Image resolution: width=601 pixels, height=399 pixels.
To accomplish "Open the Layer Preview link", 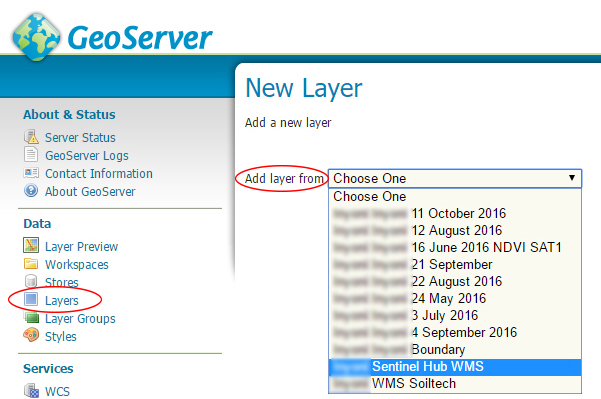I will click(x=82, y=246).
